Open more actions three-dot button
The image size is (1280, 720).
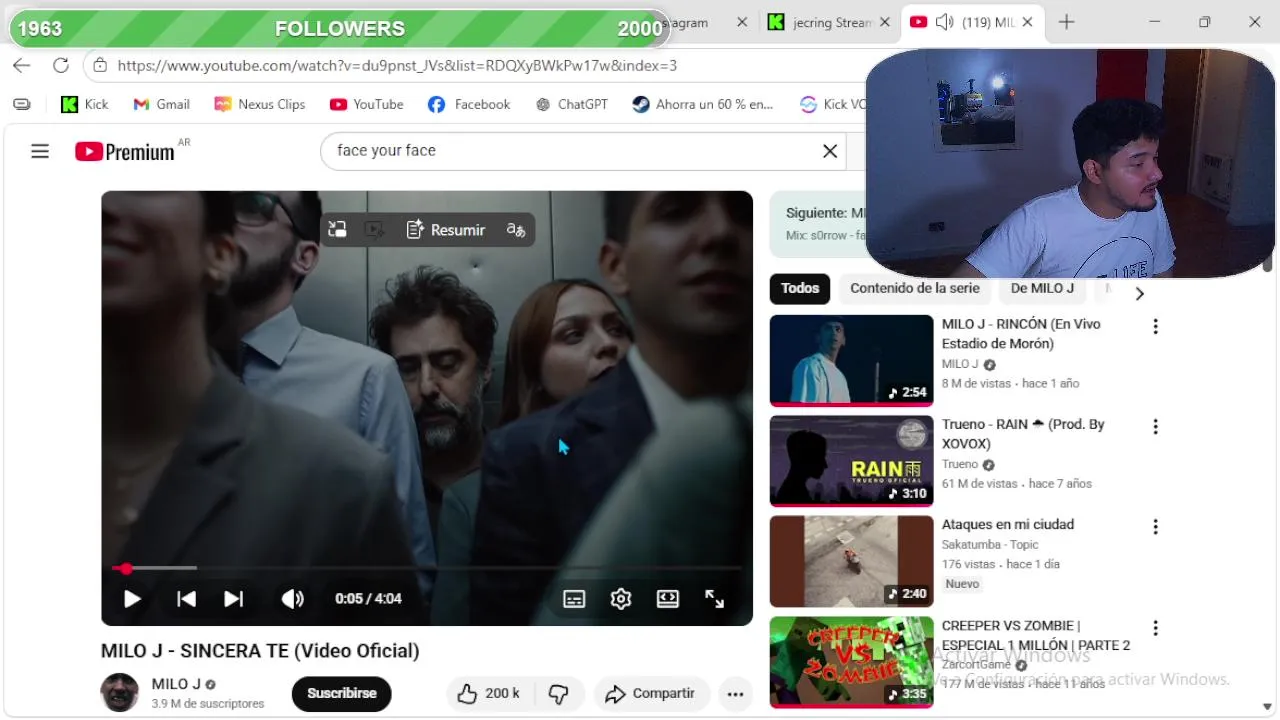pos(735,694)
